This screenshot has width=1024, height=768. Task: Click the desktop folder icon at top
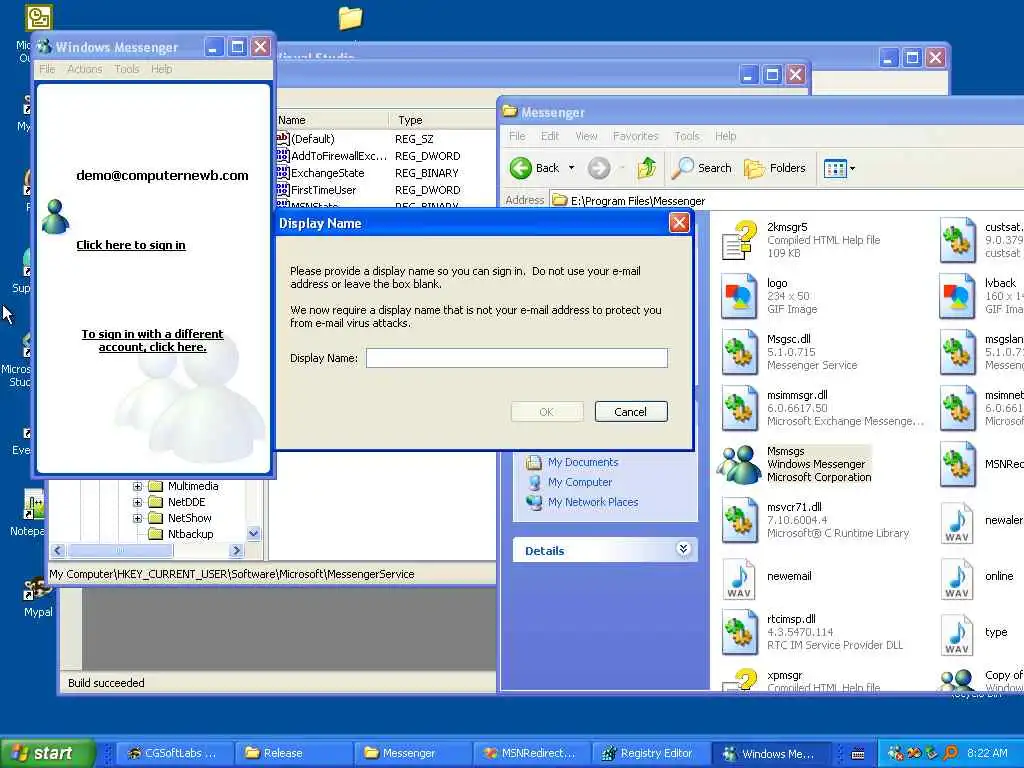pos(350,18)
